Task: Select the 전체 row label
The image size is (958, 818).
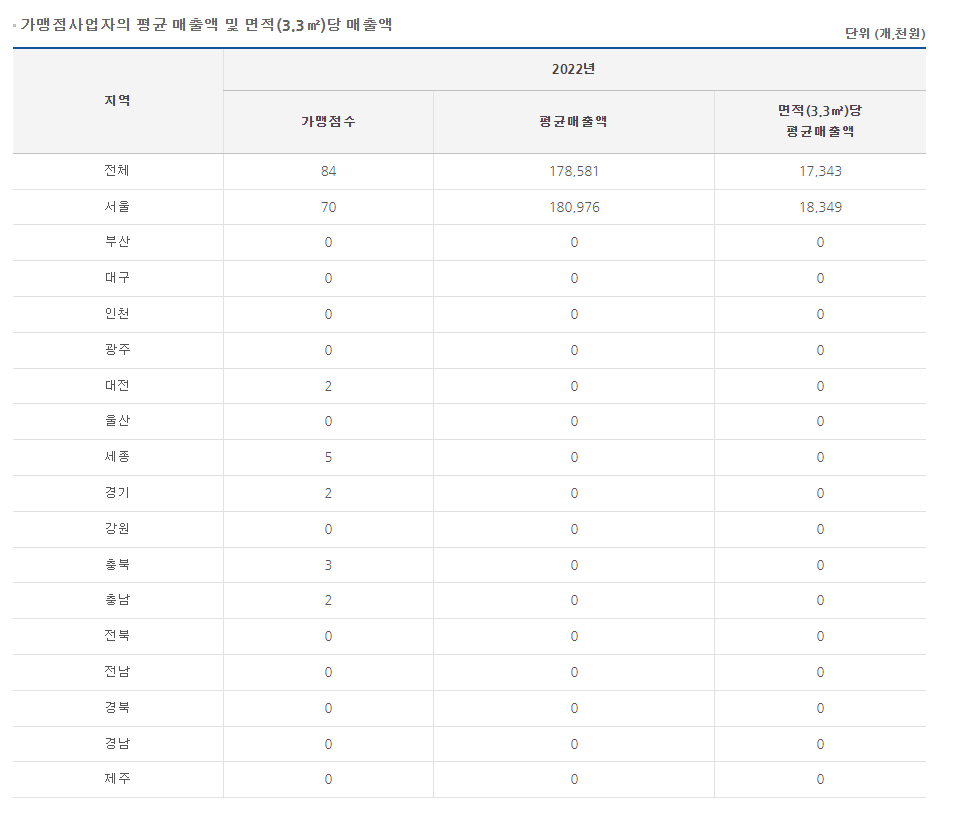Action: click(117, 170)
